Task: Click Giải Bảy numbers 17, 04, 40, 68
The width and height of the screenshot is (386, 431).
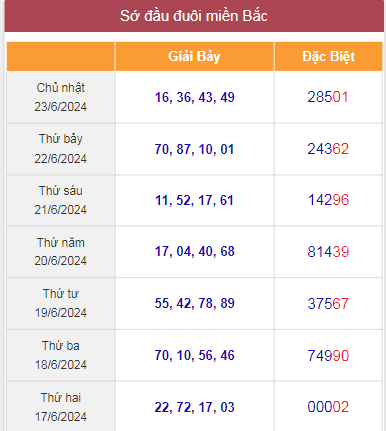Action: [x=195, y=251]
